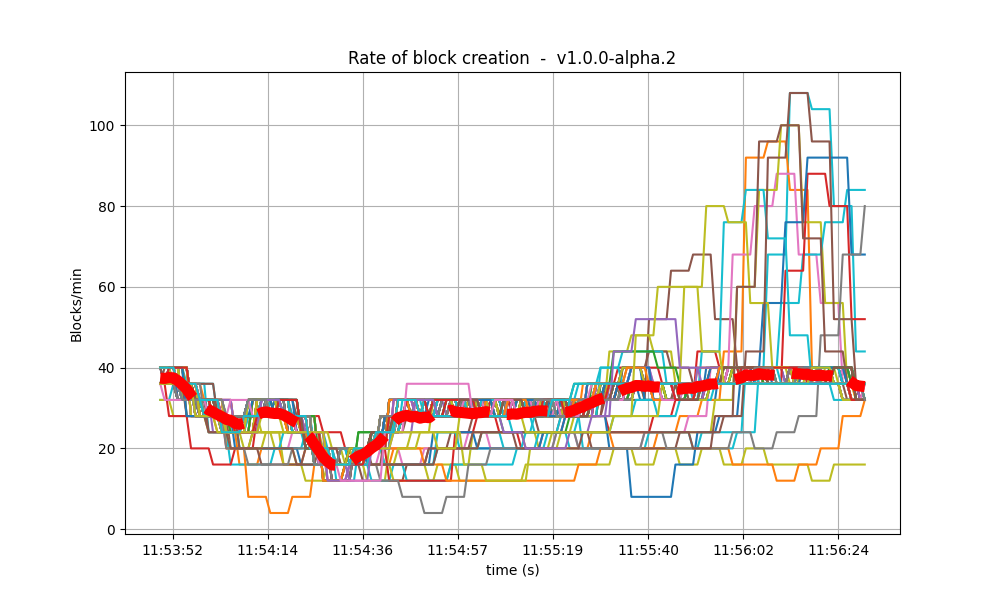Image resolution: width=1000 pixels, height=600 pixels.
Task: Select the y-axis tick label "80"
Action: pyautogui.click(x=107, y=207)
